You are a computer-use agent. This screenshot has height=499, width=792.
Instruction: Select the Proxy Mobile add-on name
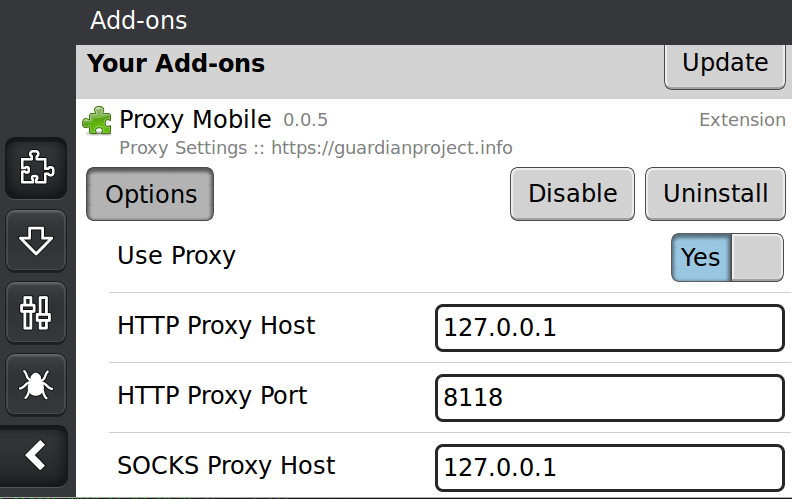[x=195, y=120]
